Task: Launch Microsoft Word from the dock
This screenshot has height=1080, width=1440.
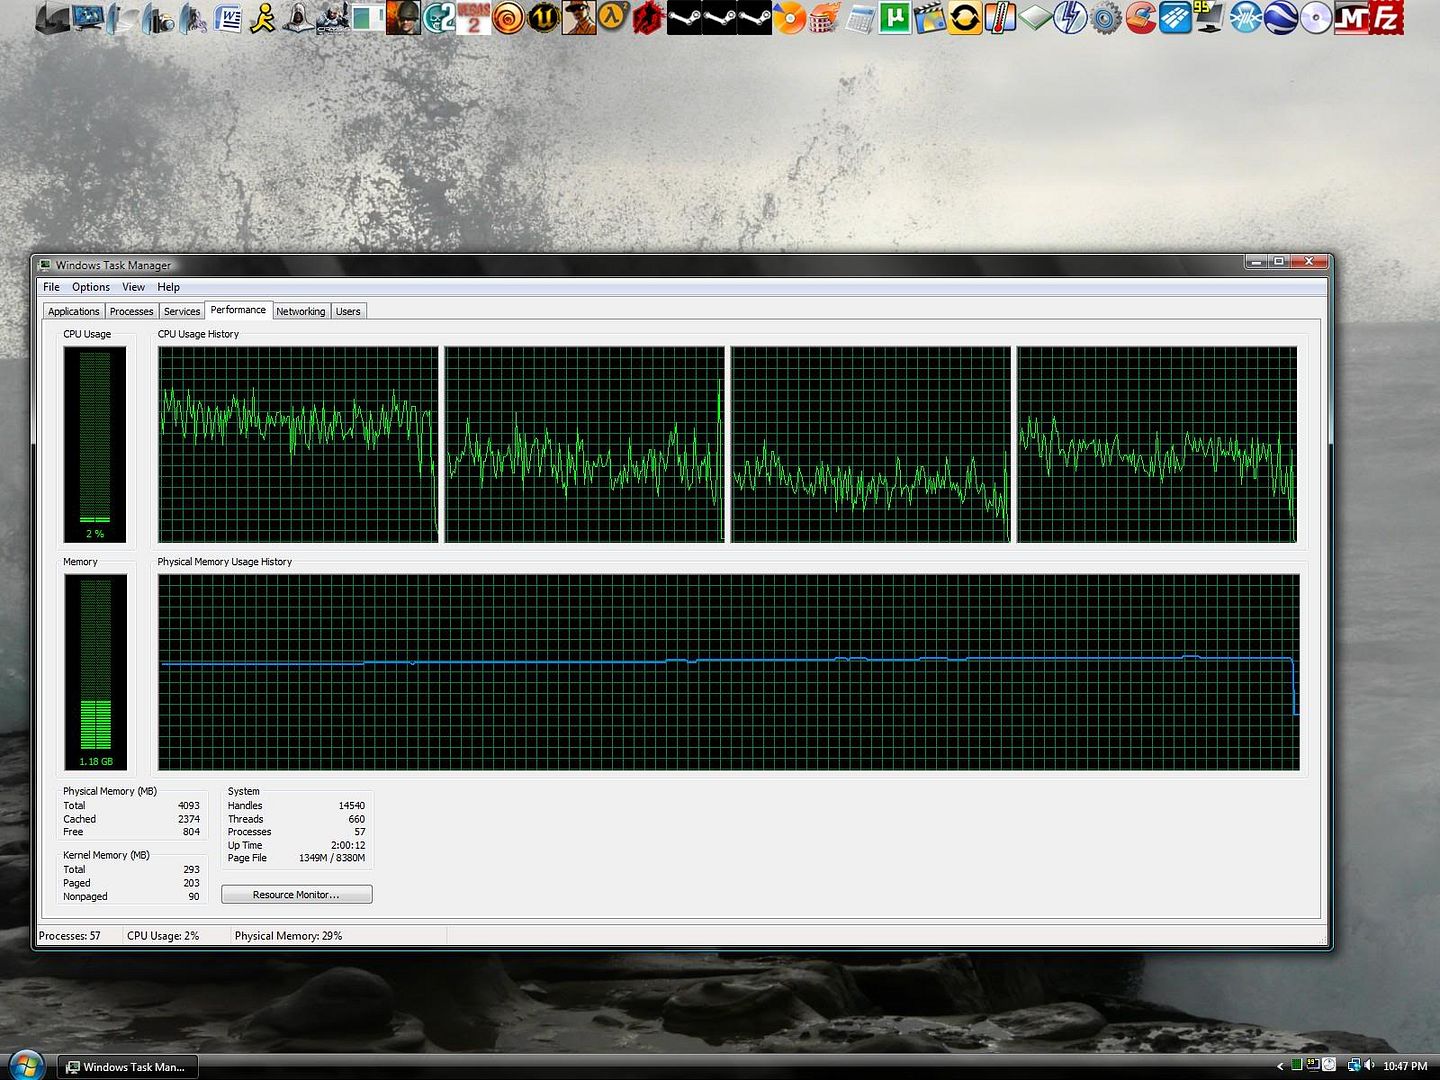Action: coord(228,18)
